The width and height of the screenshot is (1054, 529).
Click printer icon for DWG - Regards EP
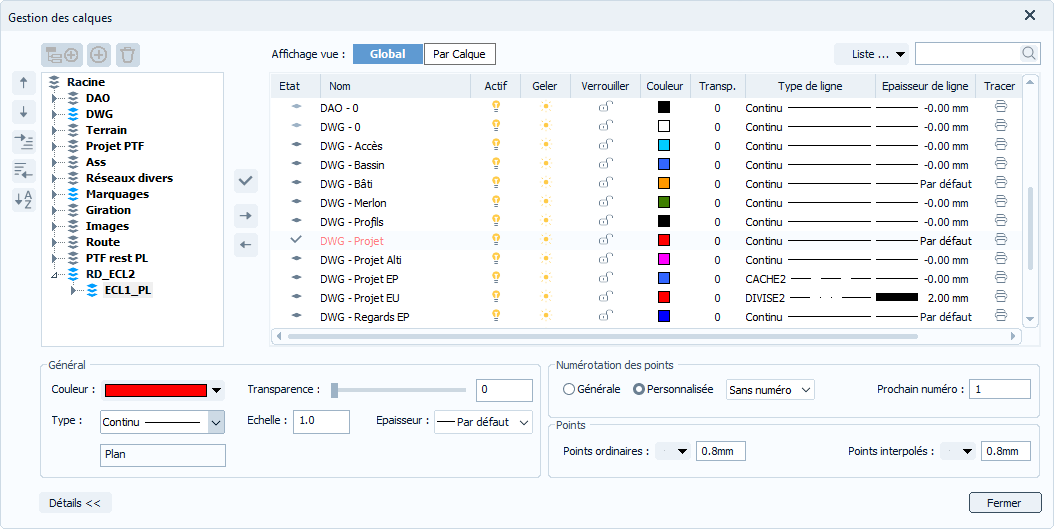pyautogui.click(x=1001, y=315)
